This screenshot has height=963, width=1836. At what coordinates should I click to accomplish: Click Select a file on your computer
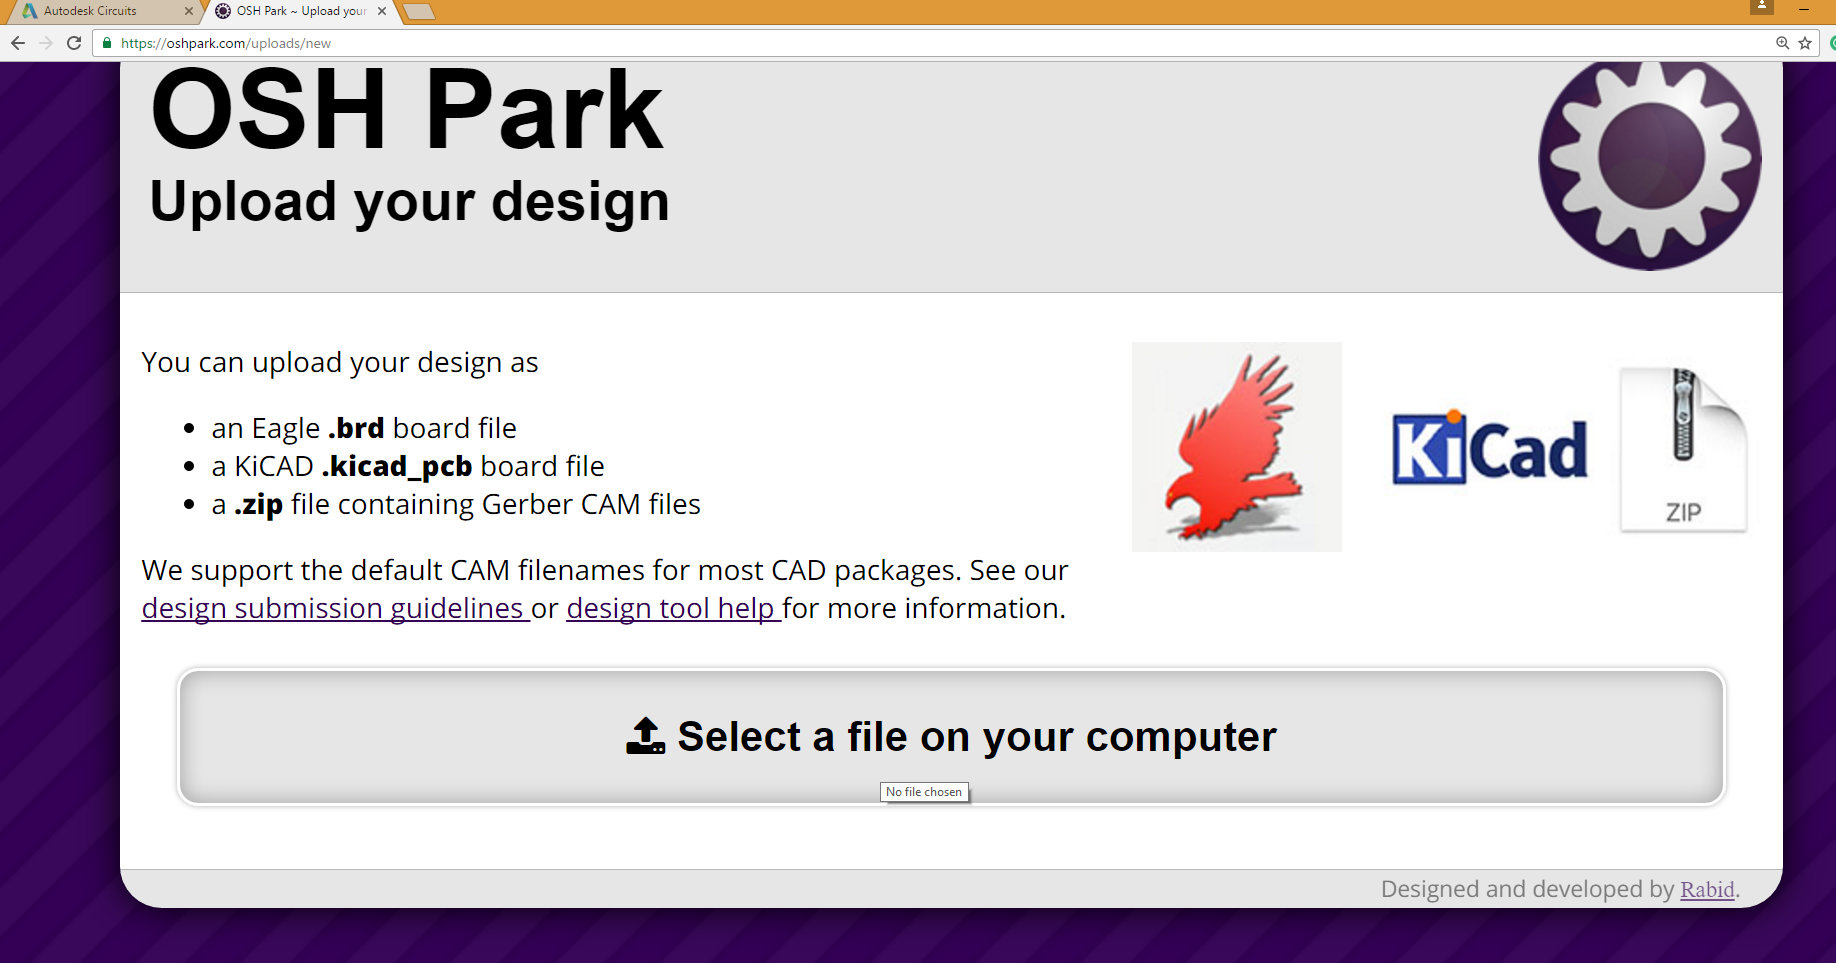click(x=951, y=737)
